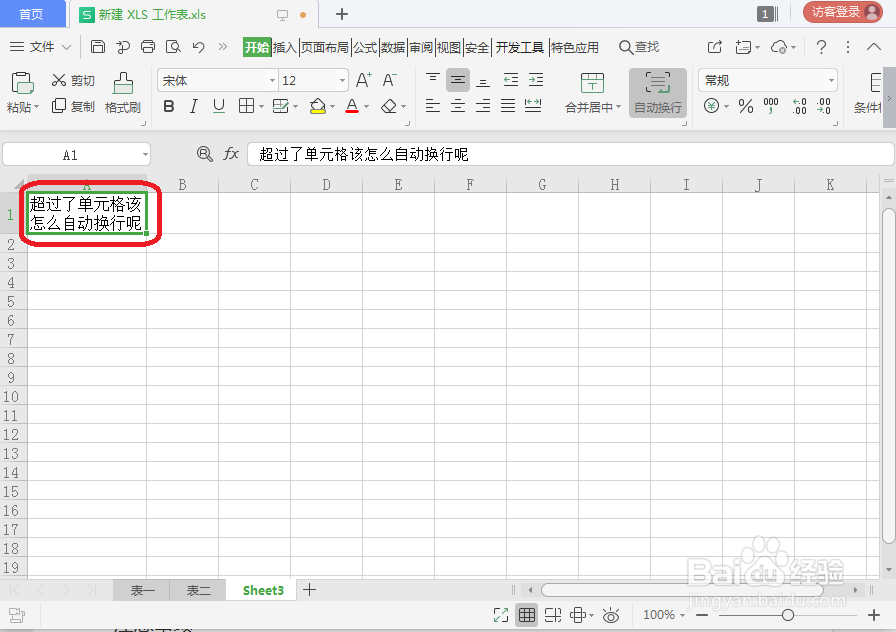896x632 pixels.
Task: Open the Insert (插入) ribbon tab
Action: pyautogui.click(x=284, y=47)
